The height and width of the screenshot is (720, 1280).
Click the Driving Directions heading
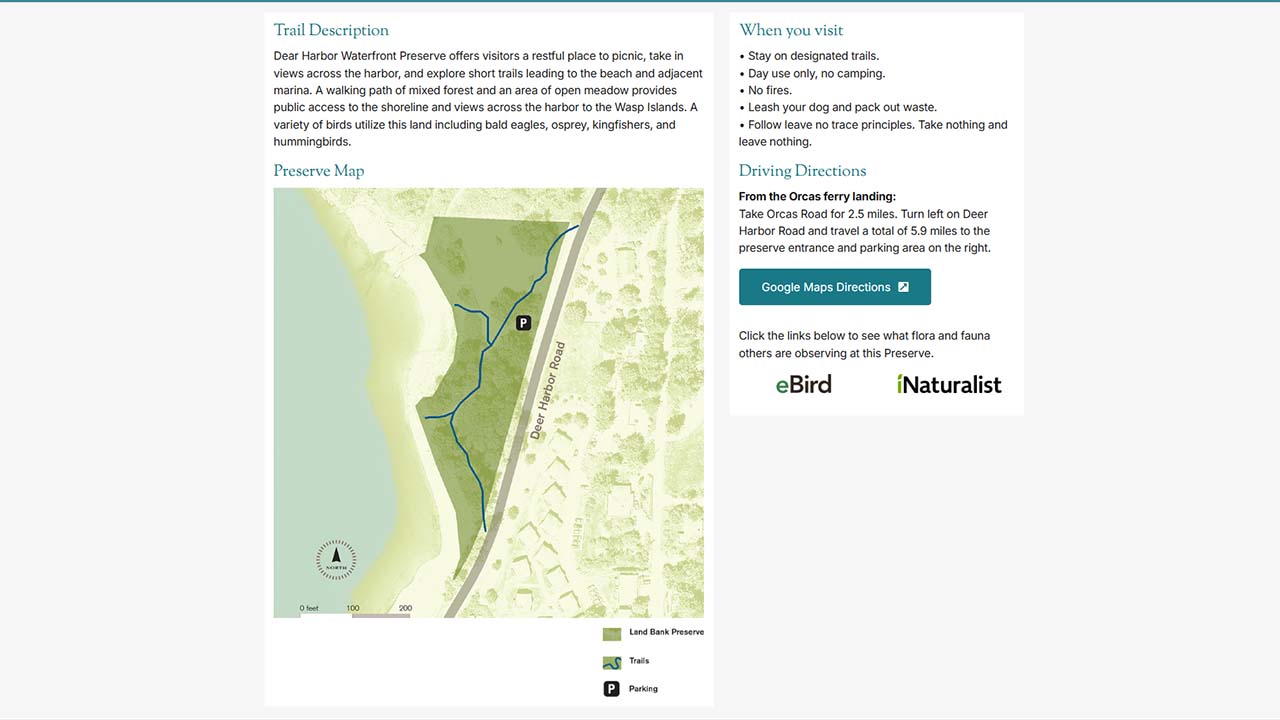[802, 171]
